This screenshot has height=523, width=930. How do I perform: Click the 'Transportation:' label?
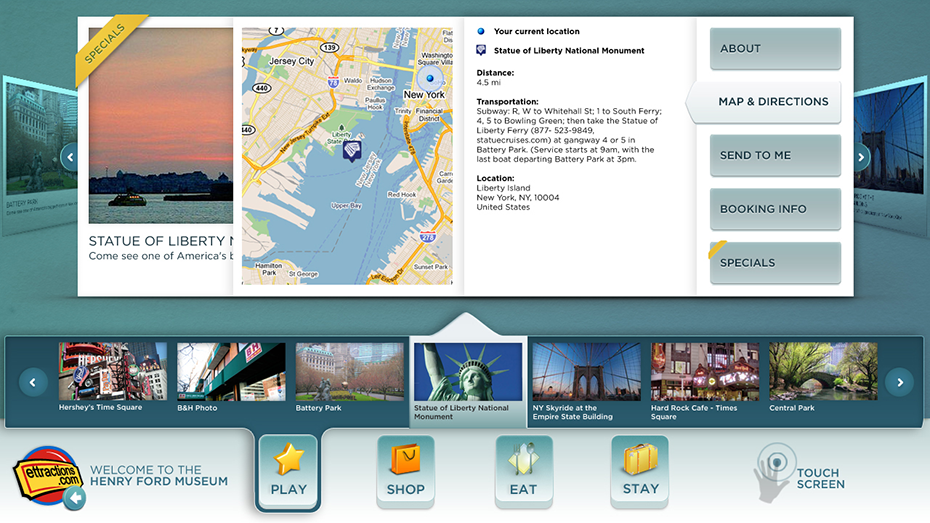[x=508, y=101]
